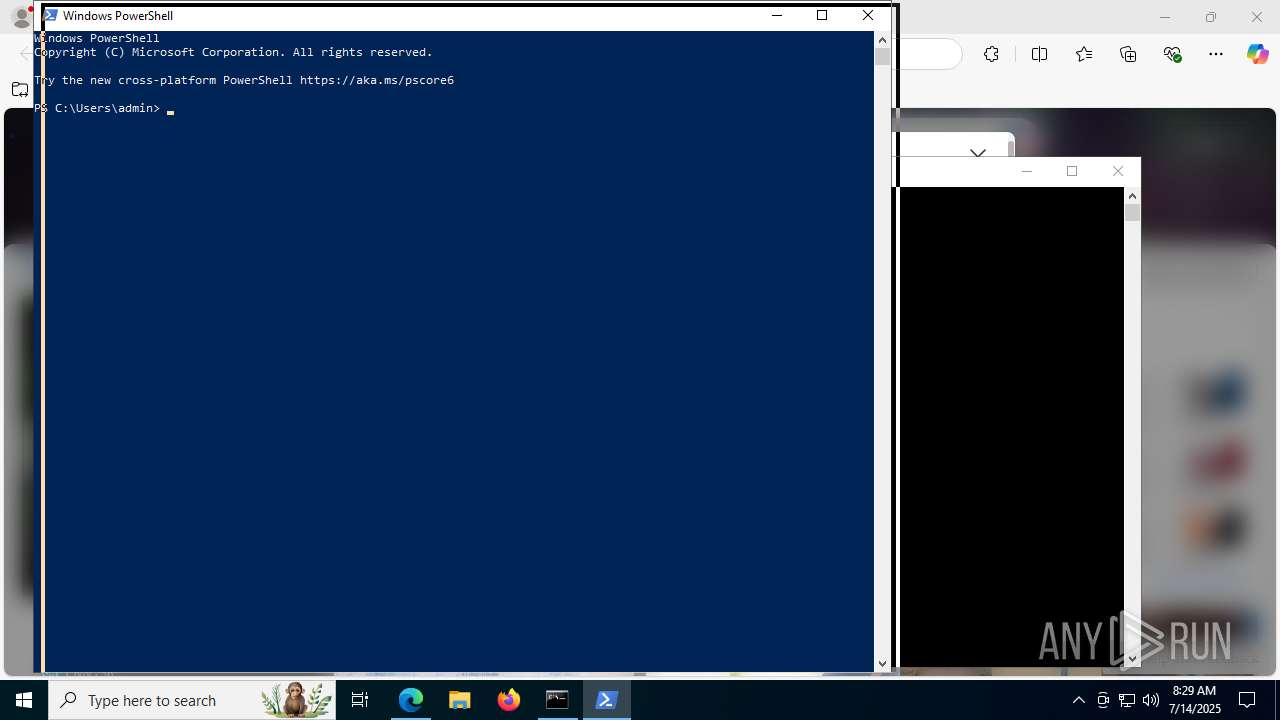Open Edge Settings and more menu

tap(1216, 54)
